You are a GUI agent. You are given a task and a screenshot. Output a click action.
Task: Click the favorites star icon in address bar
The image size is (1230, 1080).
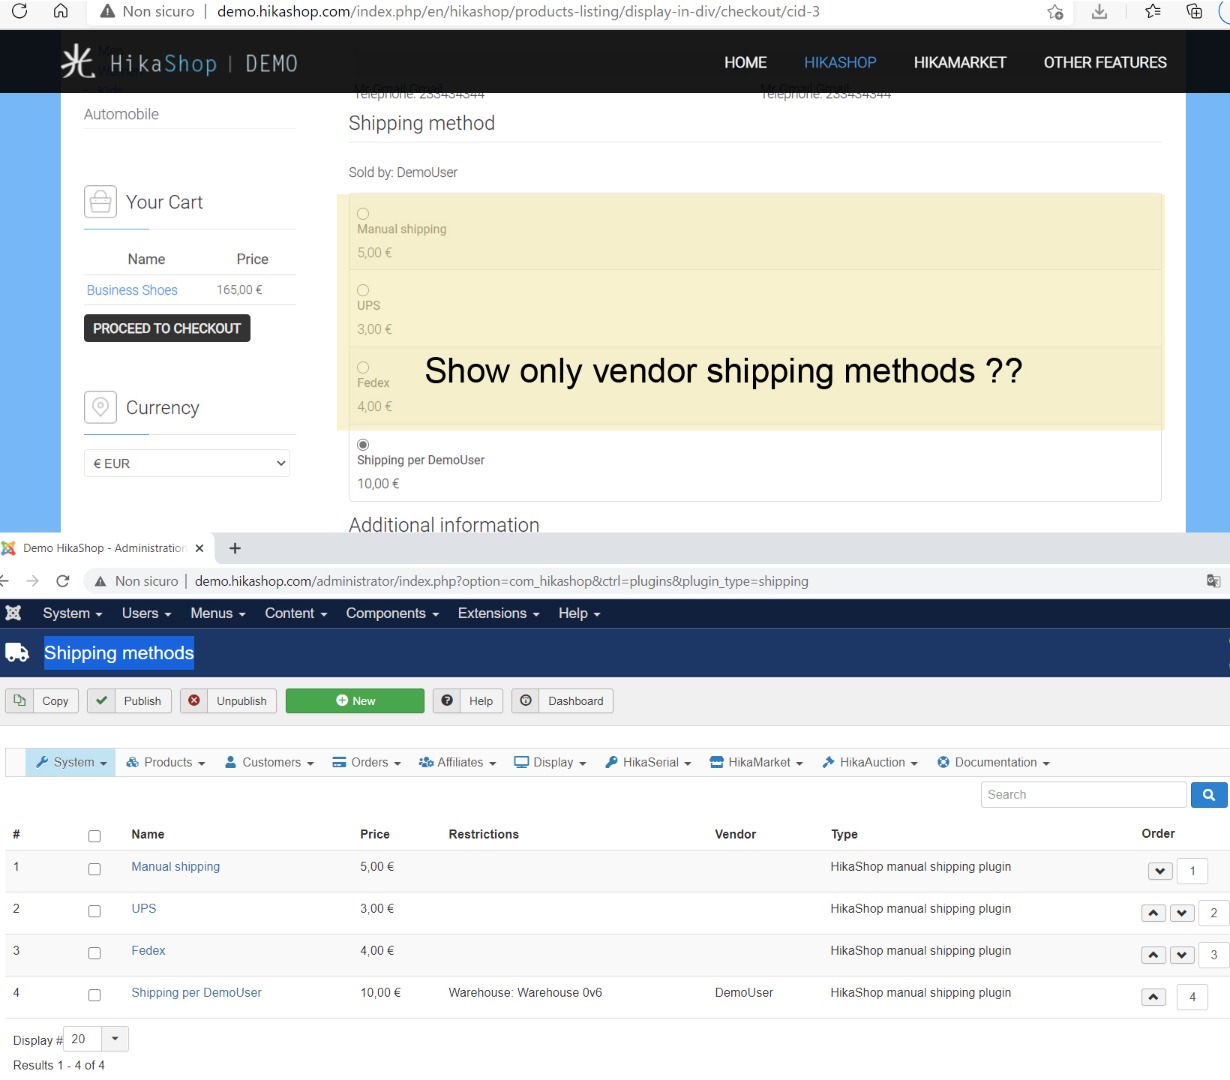pos(1055,12)
